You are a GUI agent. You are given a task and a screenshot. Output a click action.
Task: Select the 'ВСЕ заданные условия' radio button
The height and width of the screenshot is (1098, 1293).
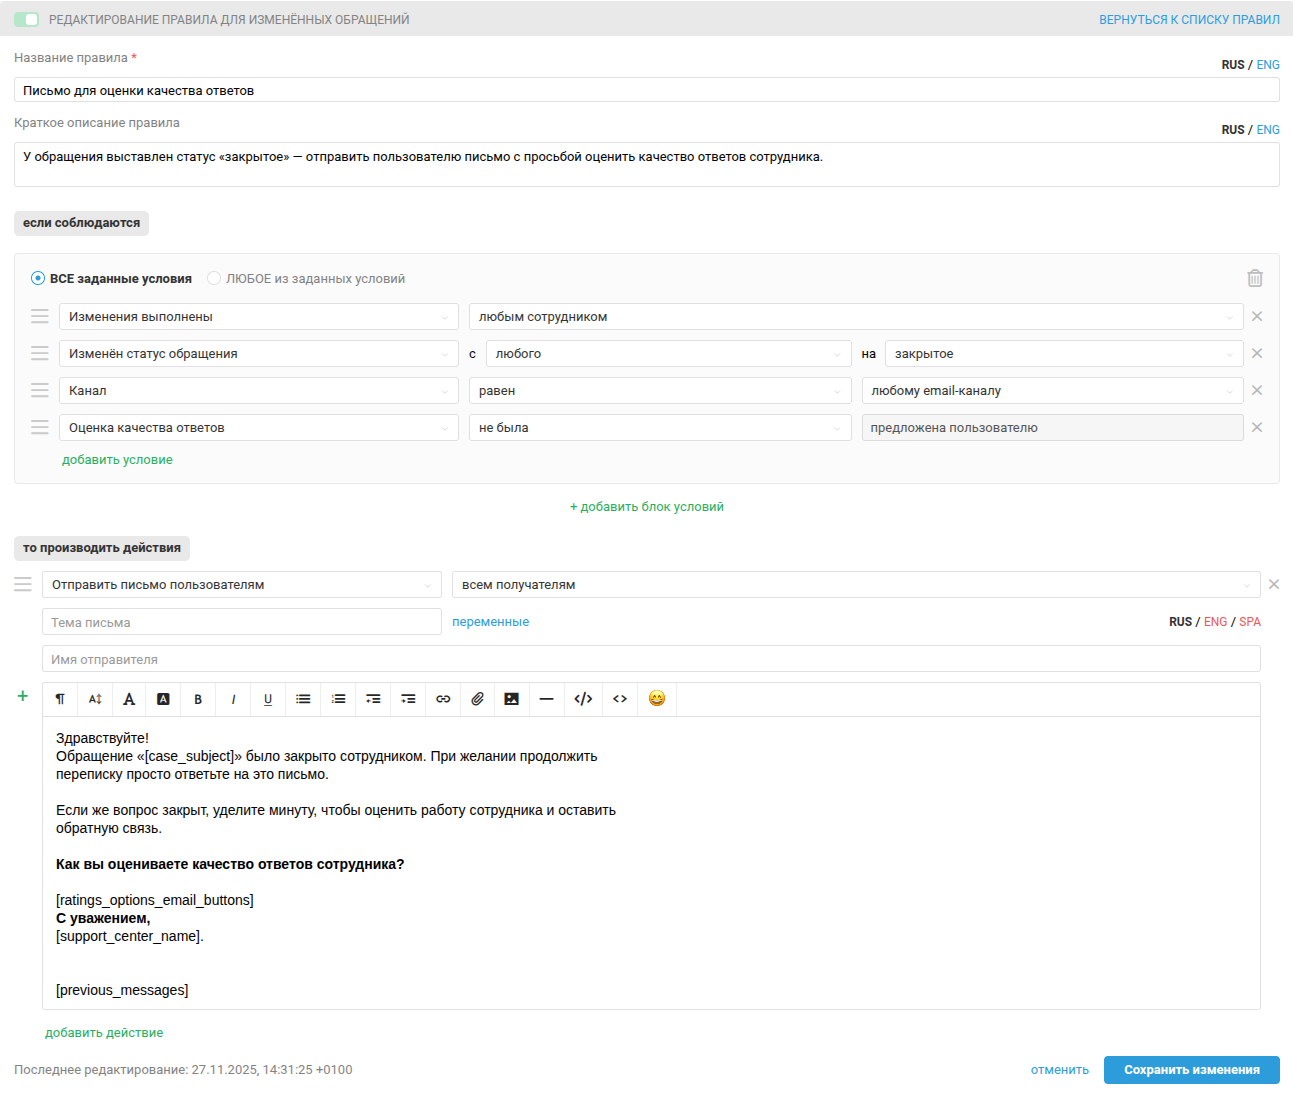point(38,279)
